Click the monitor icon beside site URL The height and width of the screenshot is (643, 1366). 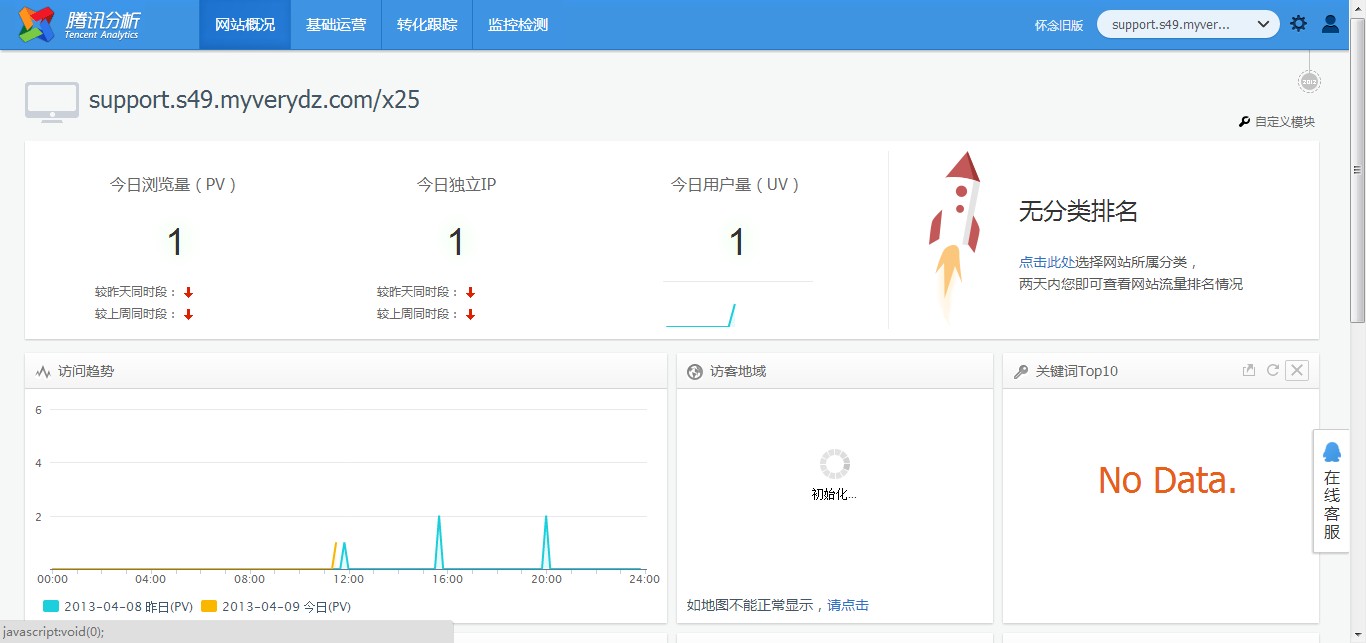[x=52, y=102]
